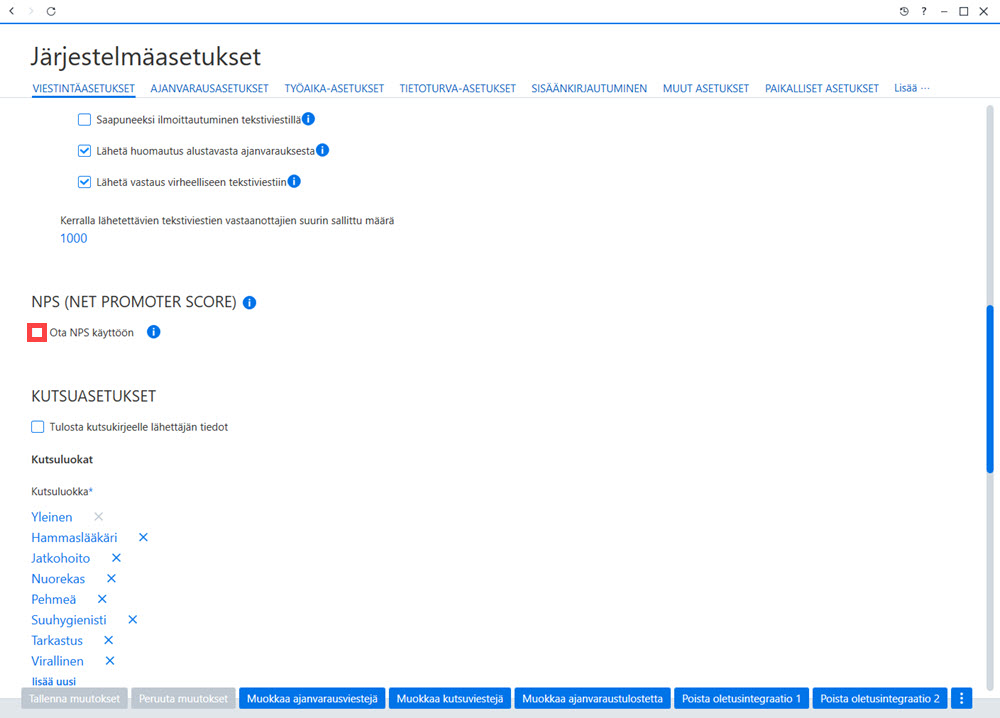Screen dimensions: 1000x718
Task: Click the vertical scrollbar thumb
Action: pos(990,389)
